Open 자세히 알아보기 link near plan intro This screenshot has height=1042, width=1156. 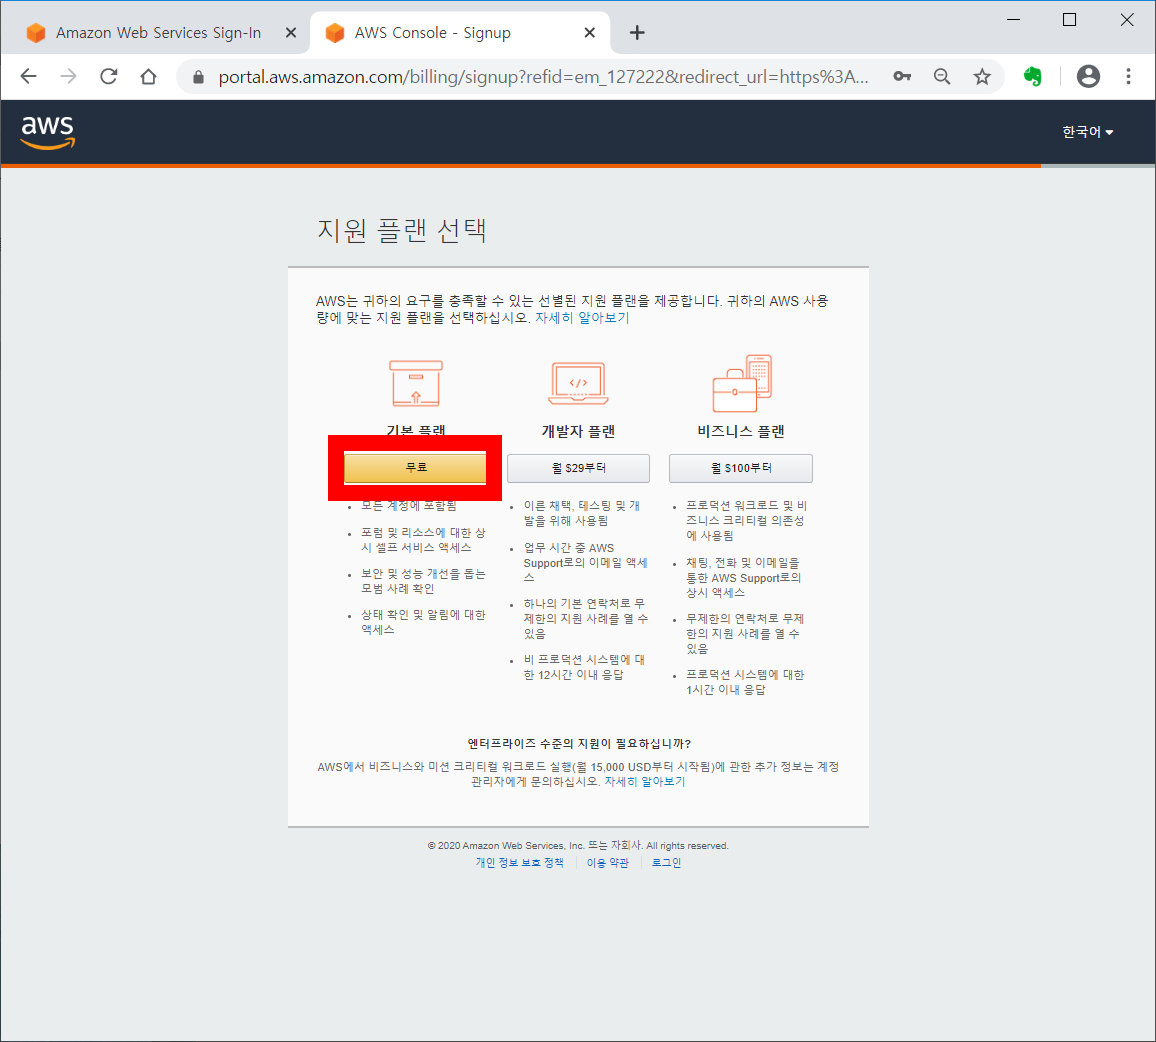[582, 318]
